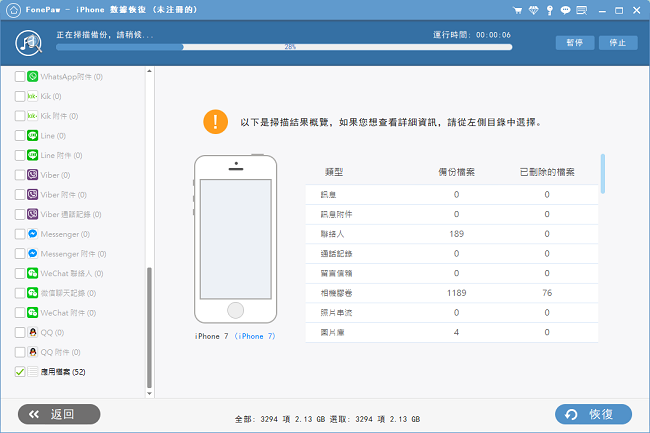This screenshot has width=650, height=433.
Task: Click the diamond icon in title bar
Action: (534, 10)
